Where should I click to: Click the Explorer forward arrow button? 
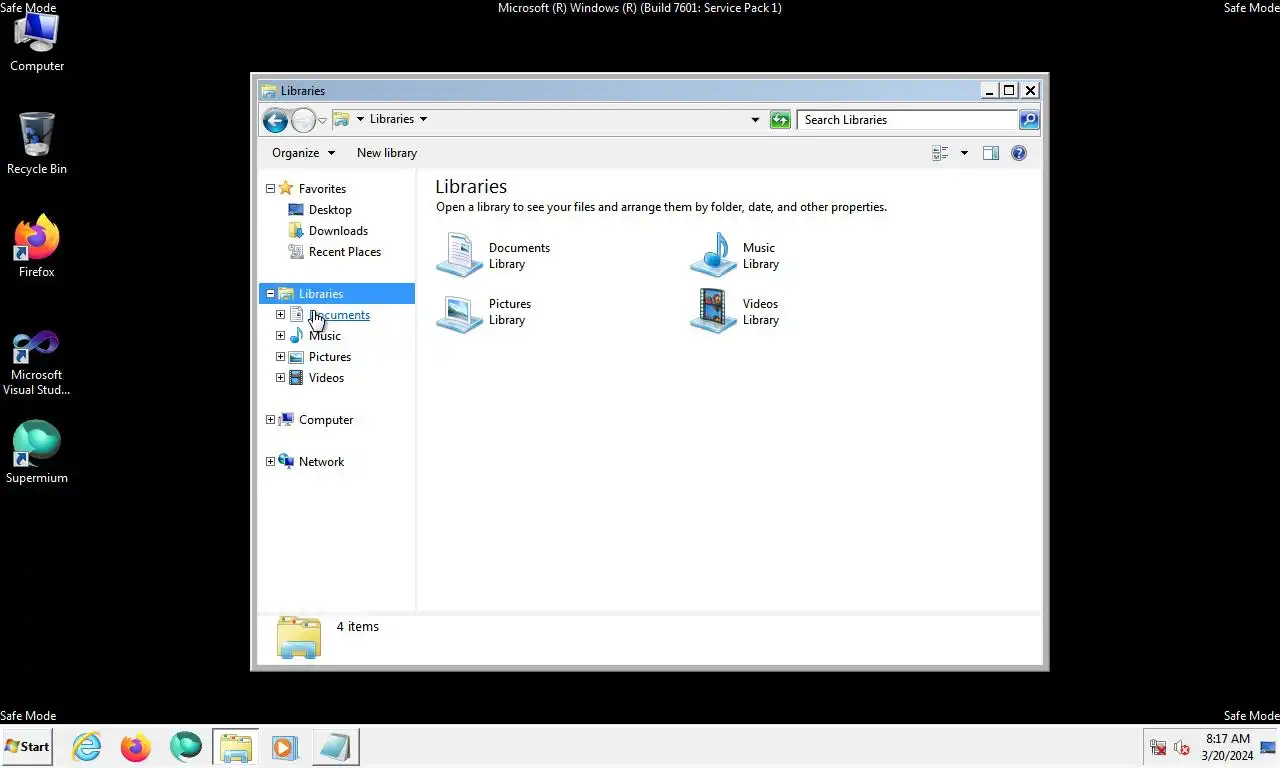click(303, 120)
